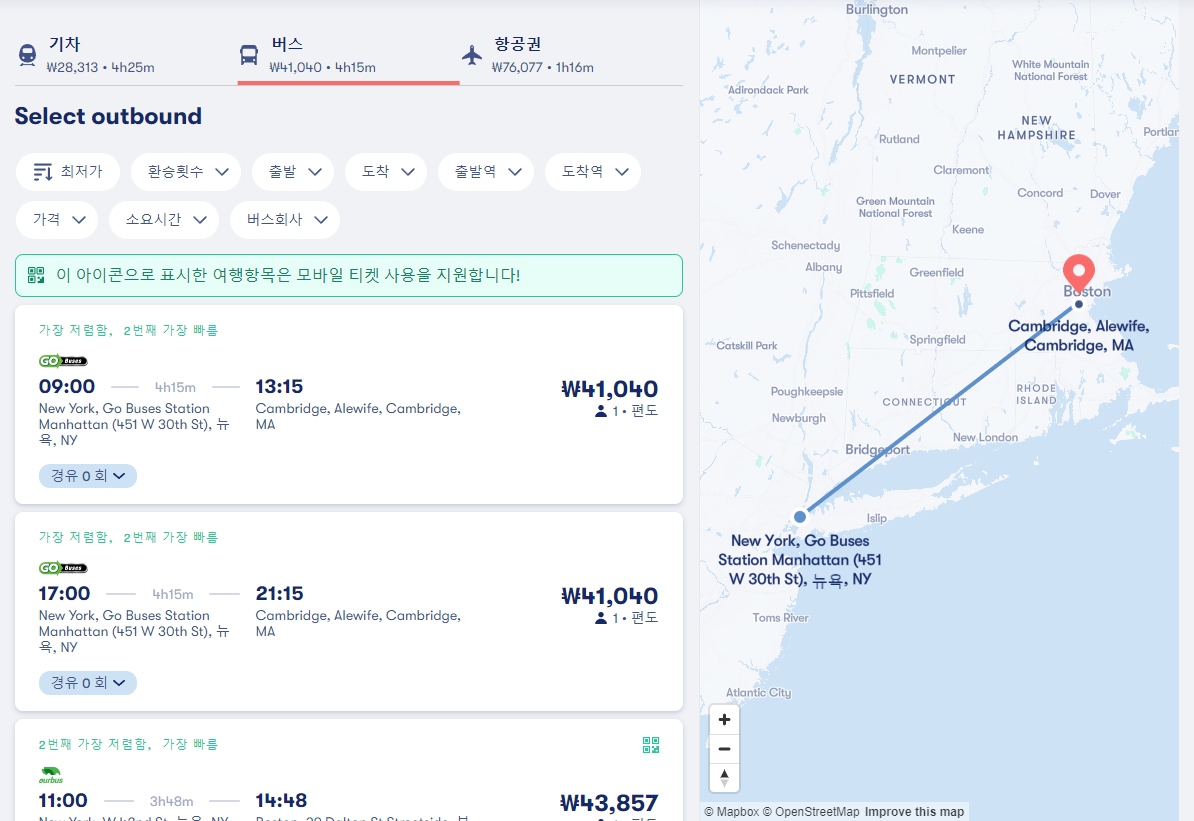Open the 도착 filter dropdown
Viewport: 1194px width, 821px height.
[x=386, y=172]
